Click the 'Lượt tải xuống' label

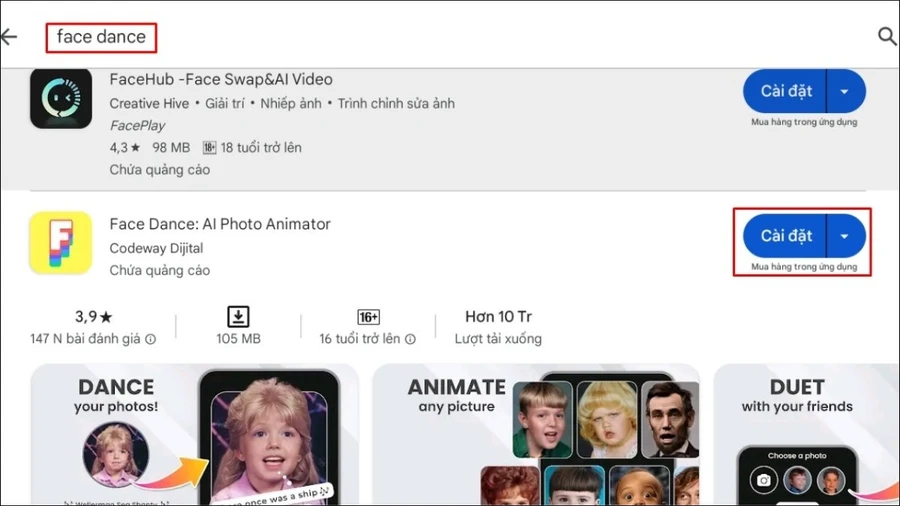tap(498, 339)
